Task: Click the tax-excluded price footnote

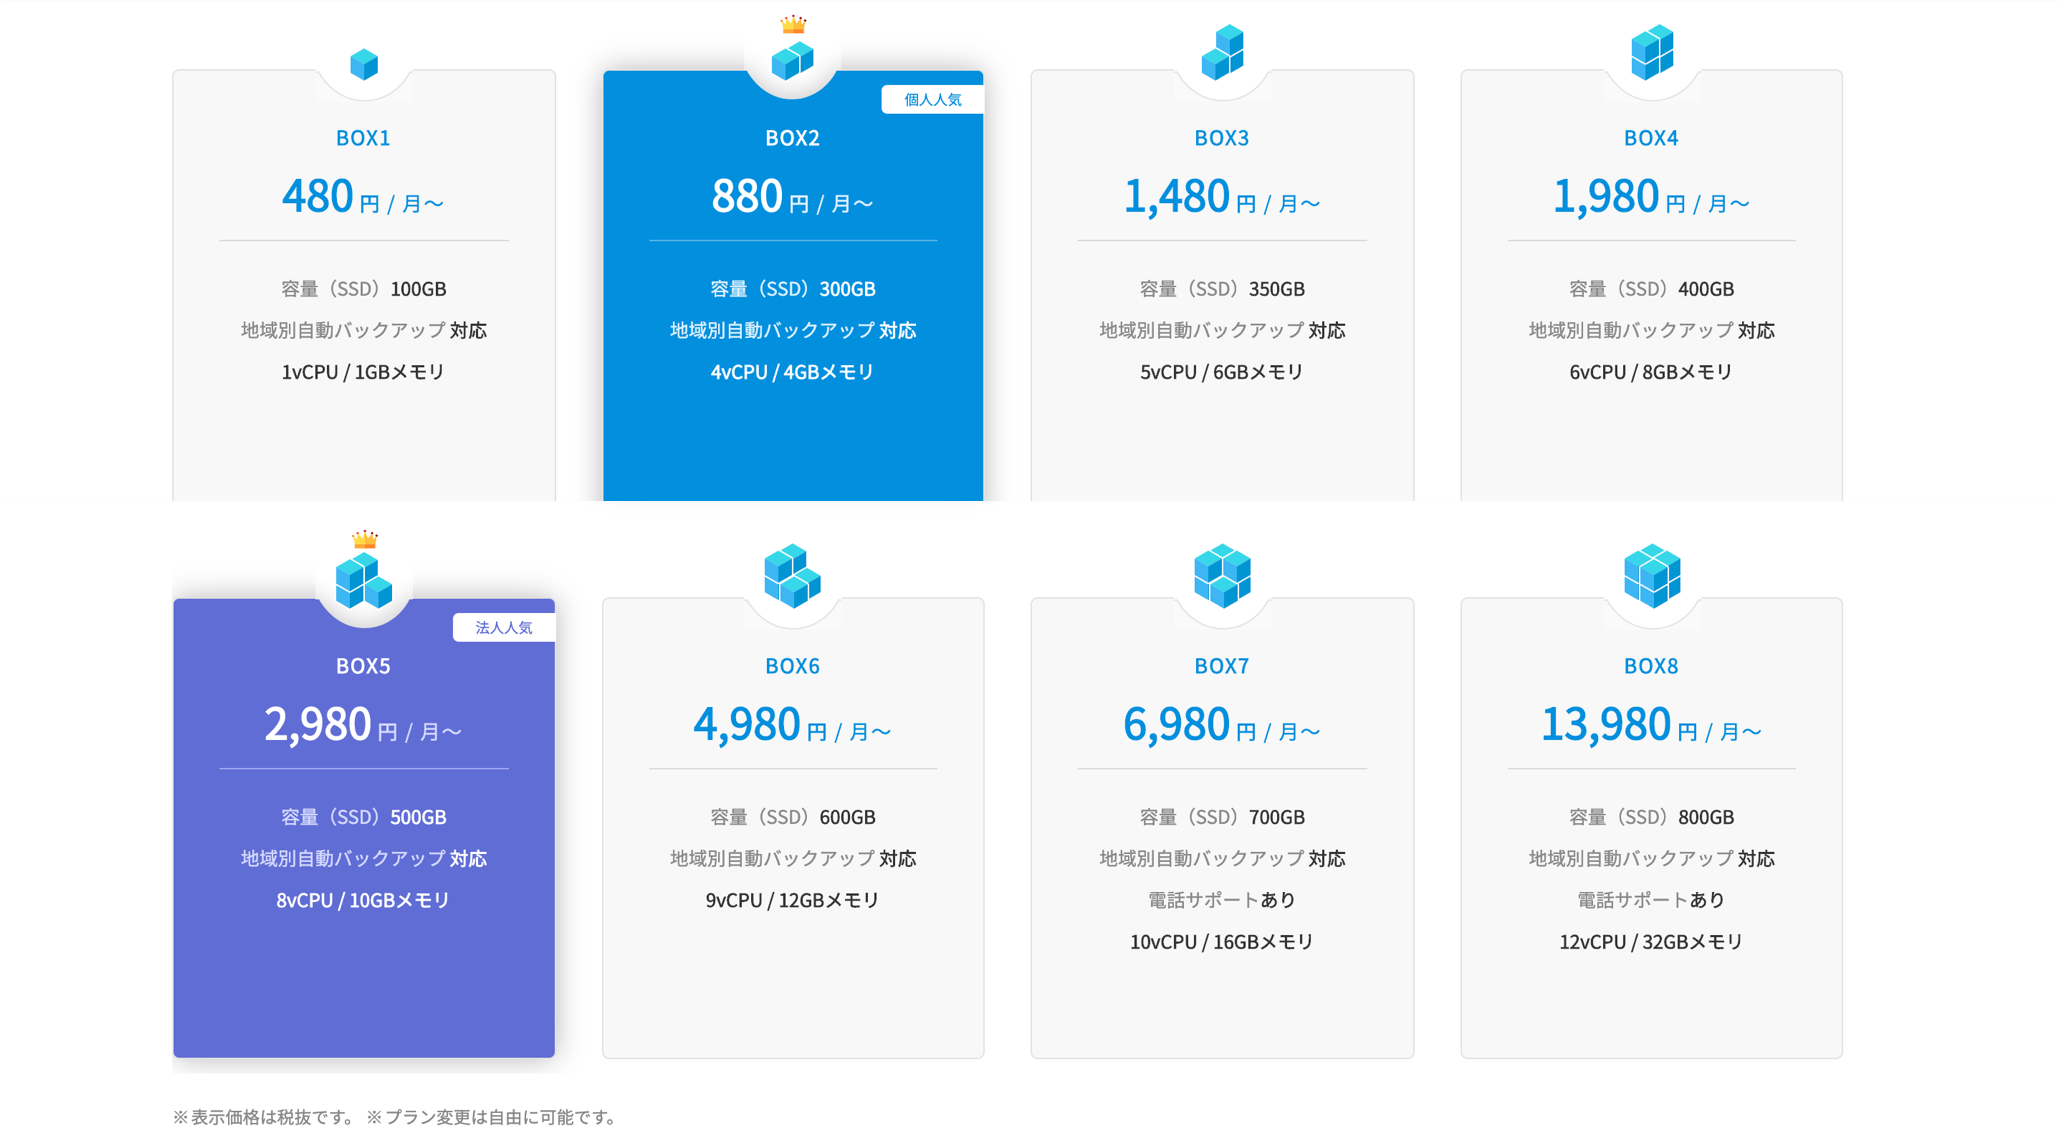Action: (x=264, y=1117)
